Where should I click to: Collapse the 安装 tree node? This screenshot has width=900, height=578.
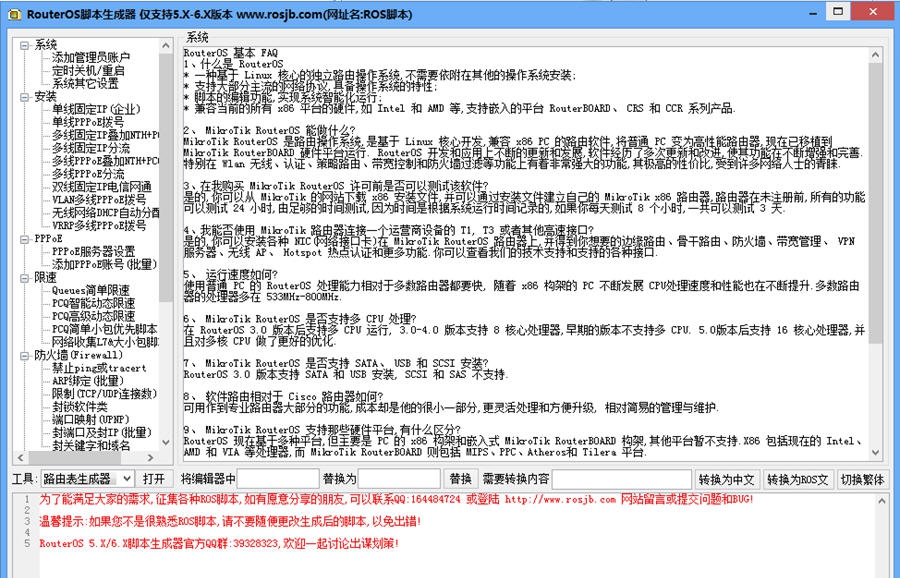[x=25, y=96]
